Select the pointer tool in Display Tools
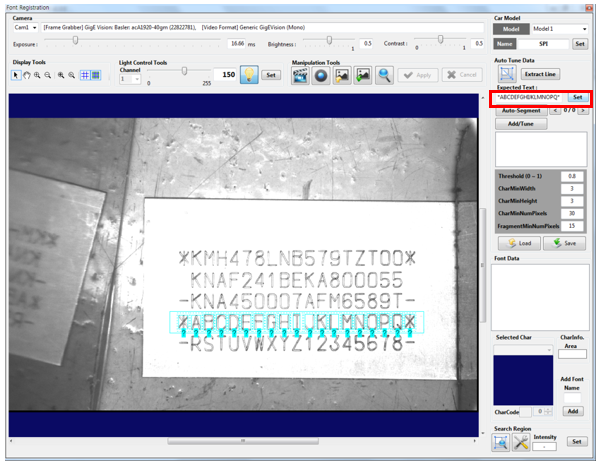The image size is (603, 466). click(17, 76)
